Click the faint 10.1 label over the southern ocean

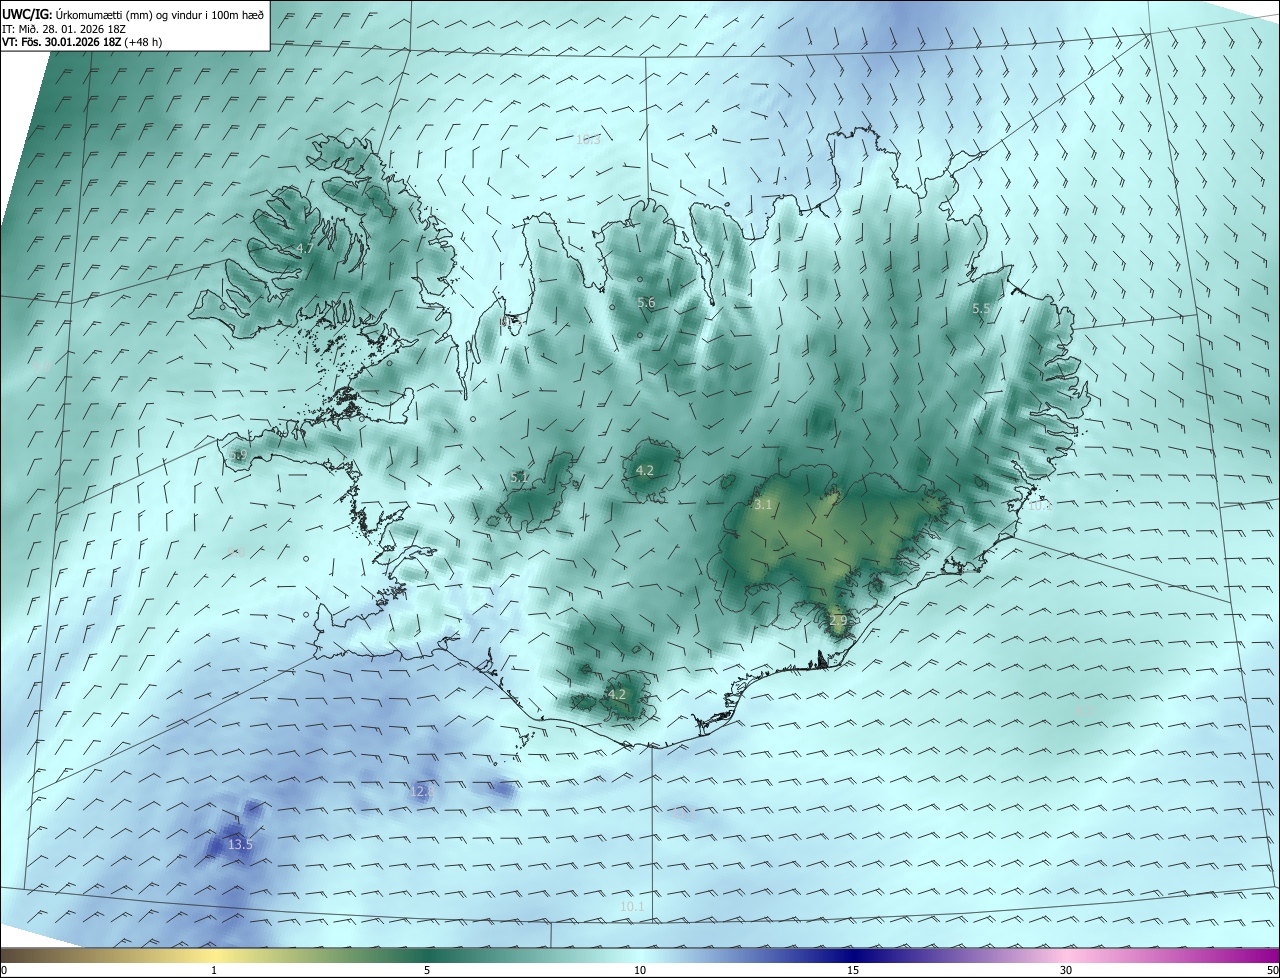tap(632, 907)
